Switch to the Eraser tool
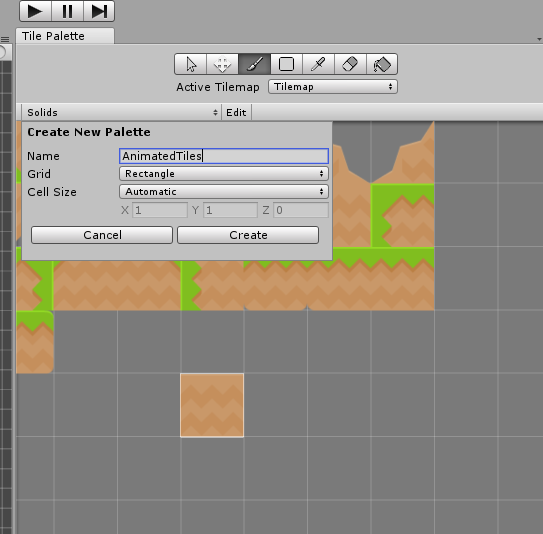This screenshot has height=534, width=543. [350, 64]
